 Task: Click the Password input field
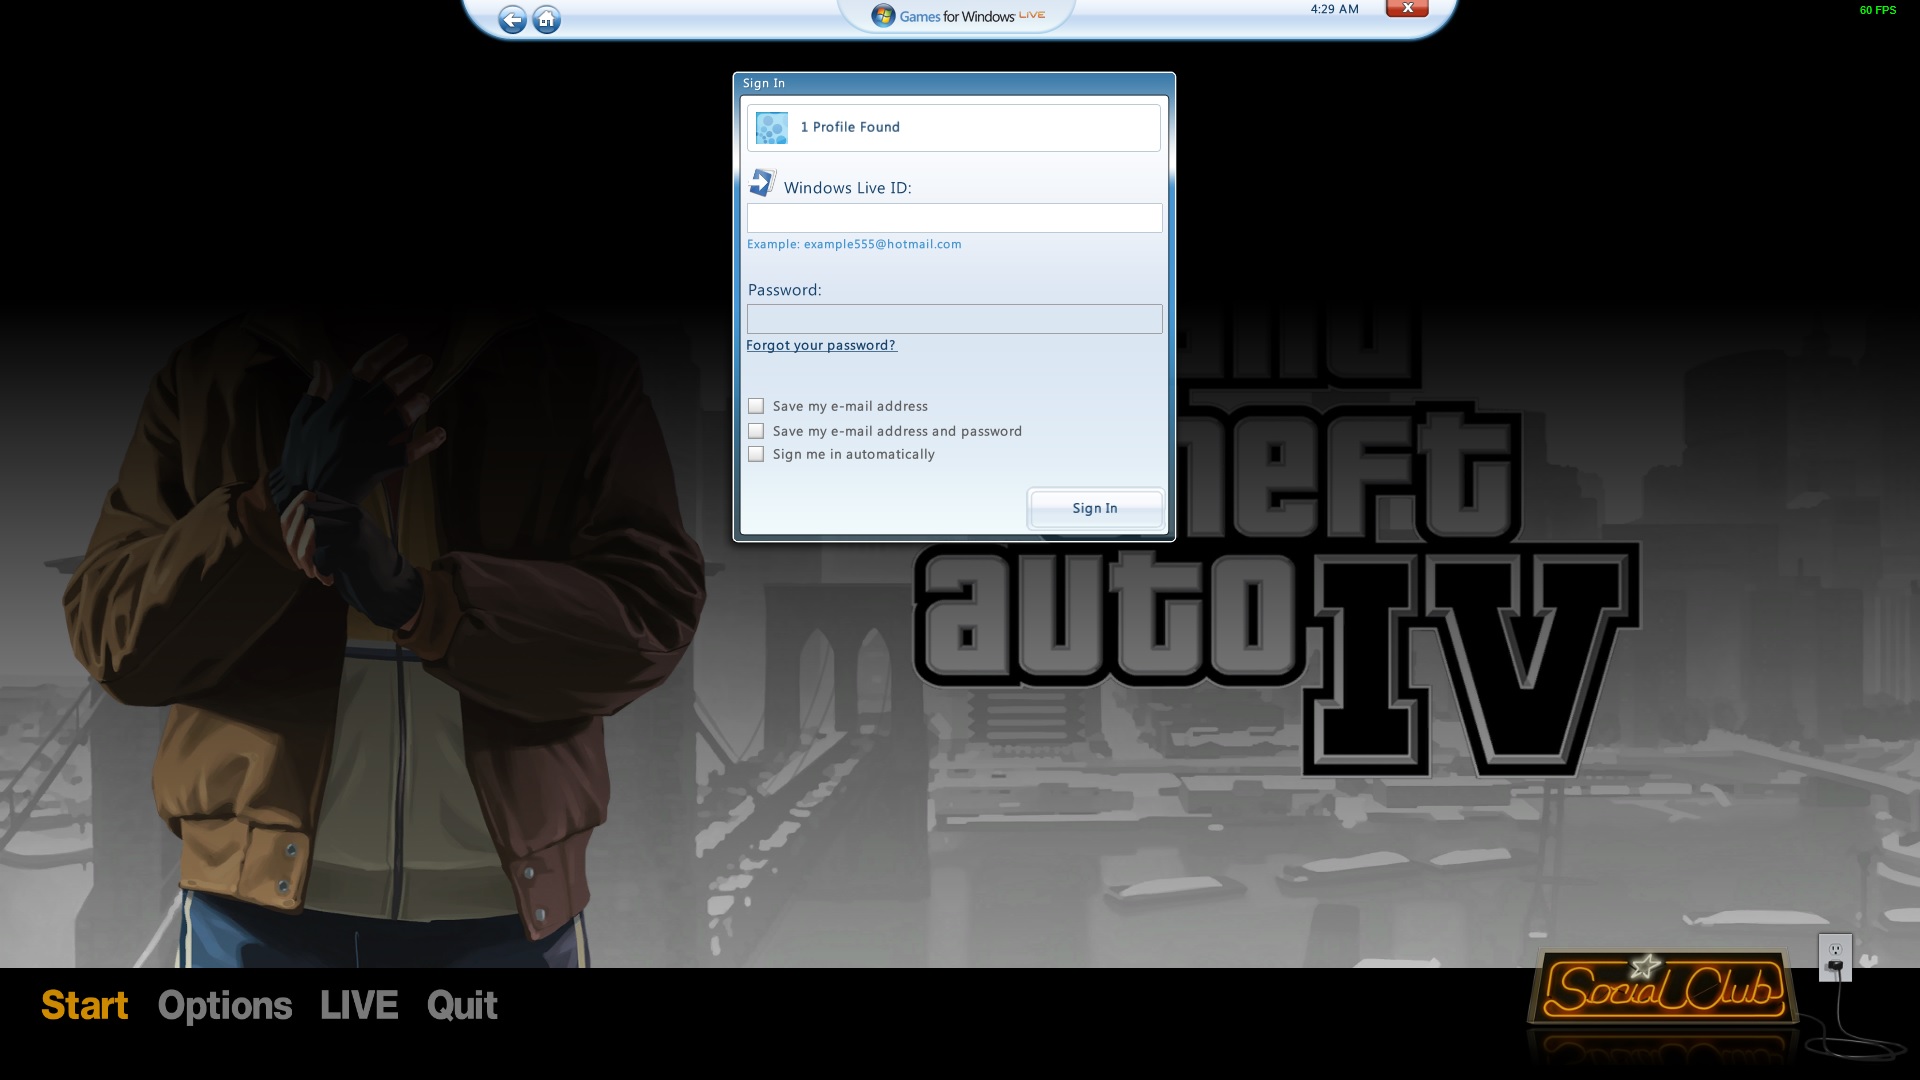click(953, 316)
